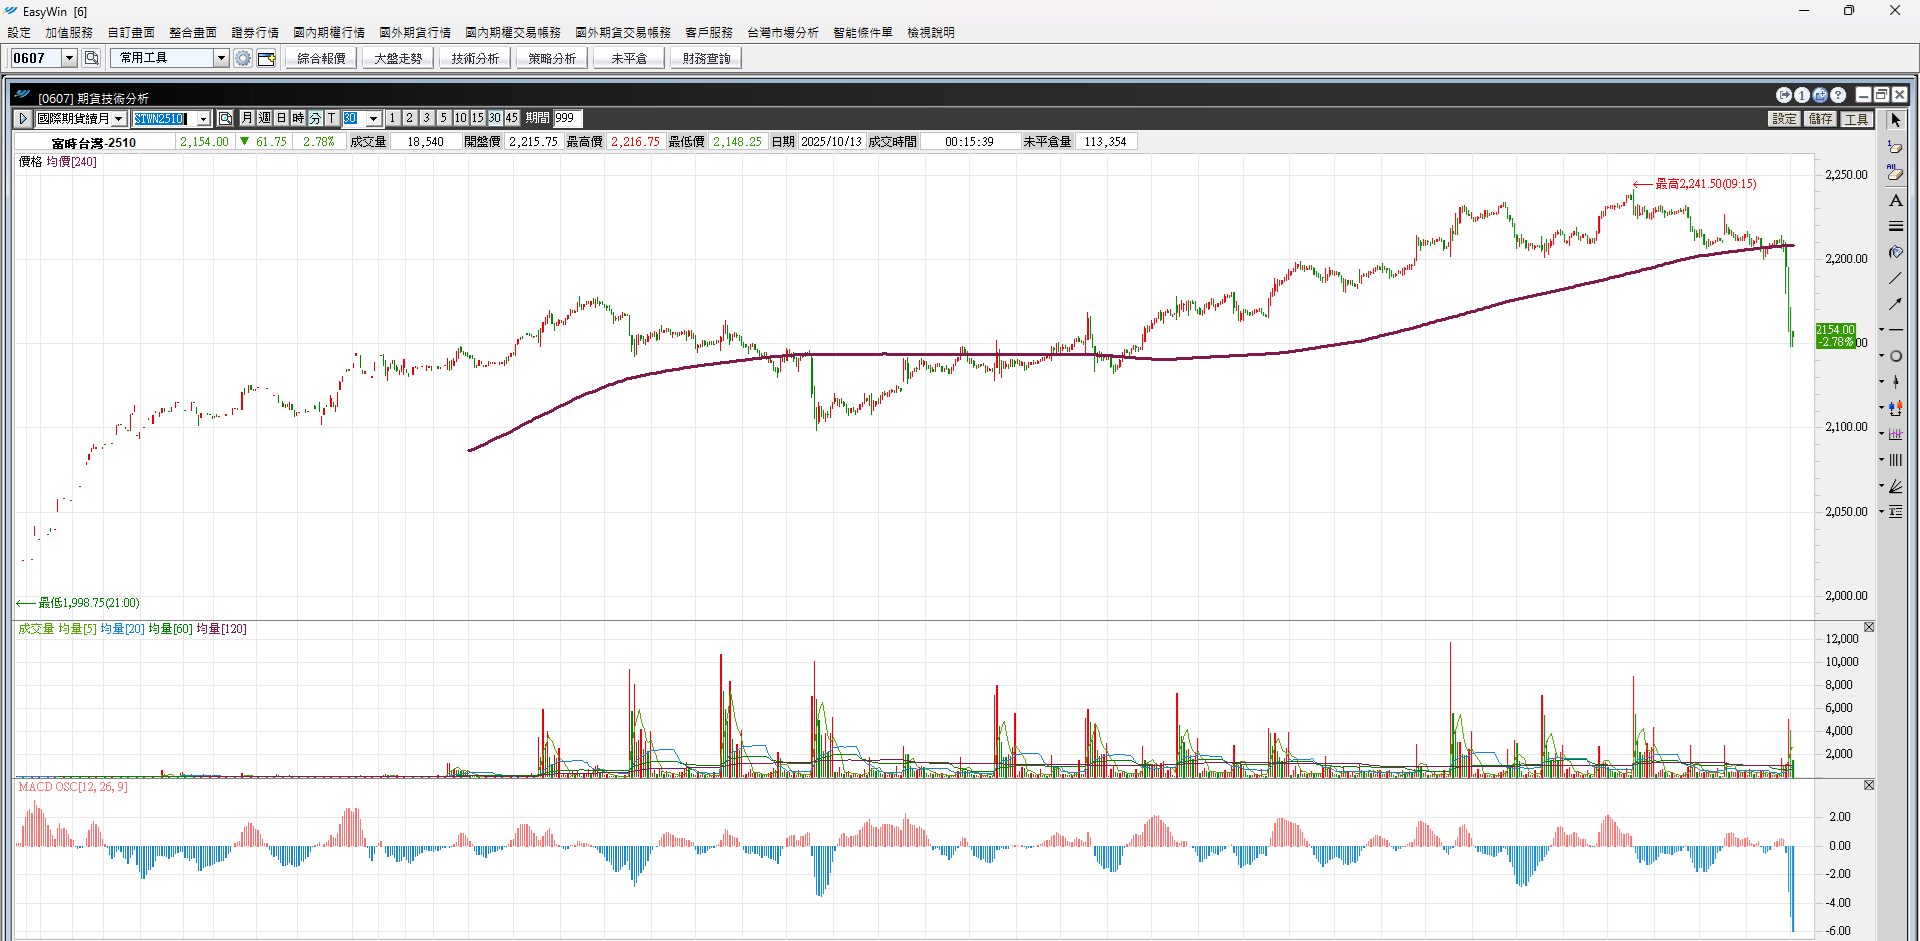Open the 智能條件單 menu
Viewport: 1920px width, 941px height.
[862, 33]
